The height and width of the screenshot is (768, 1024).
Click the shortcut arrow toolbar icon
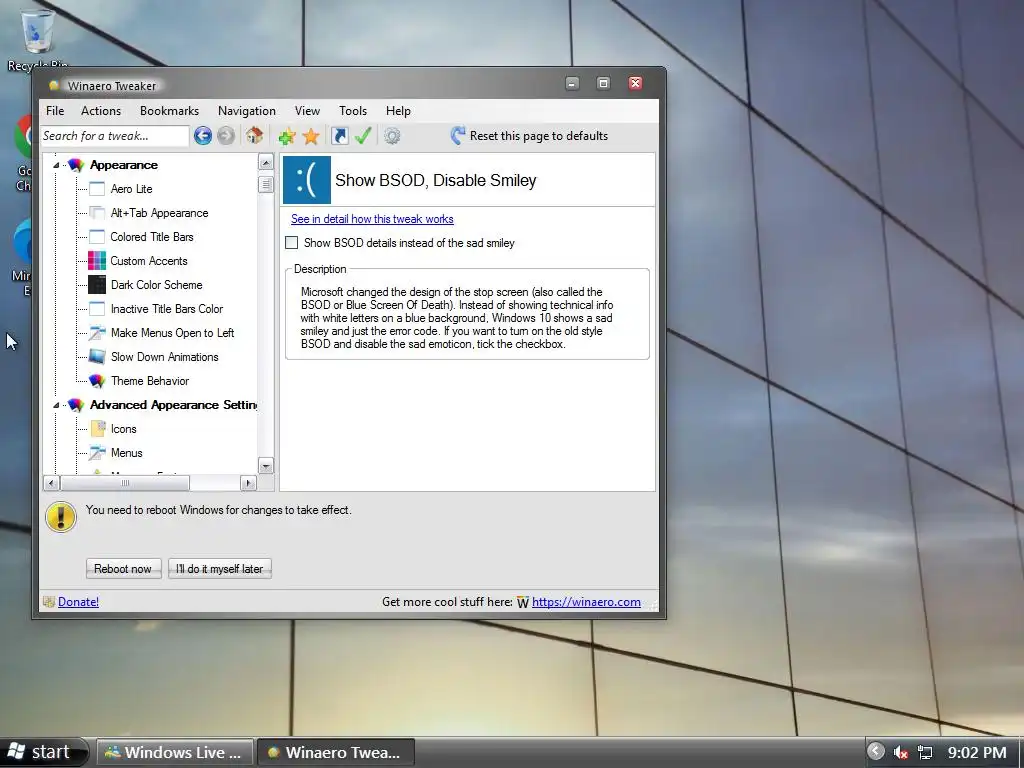click(340, 136)
